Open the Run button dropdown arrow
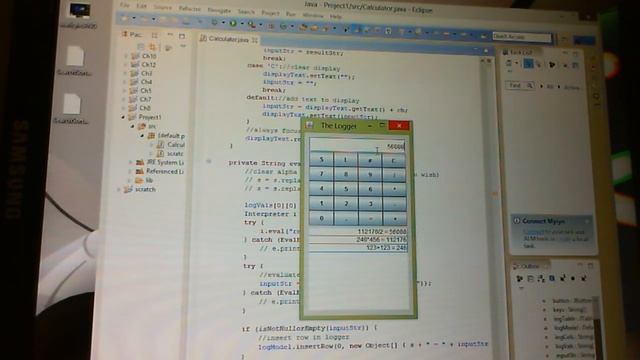The height and width of the screenshot is (360, 640). (241, 24)
